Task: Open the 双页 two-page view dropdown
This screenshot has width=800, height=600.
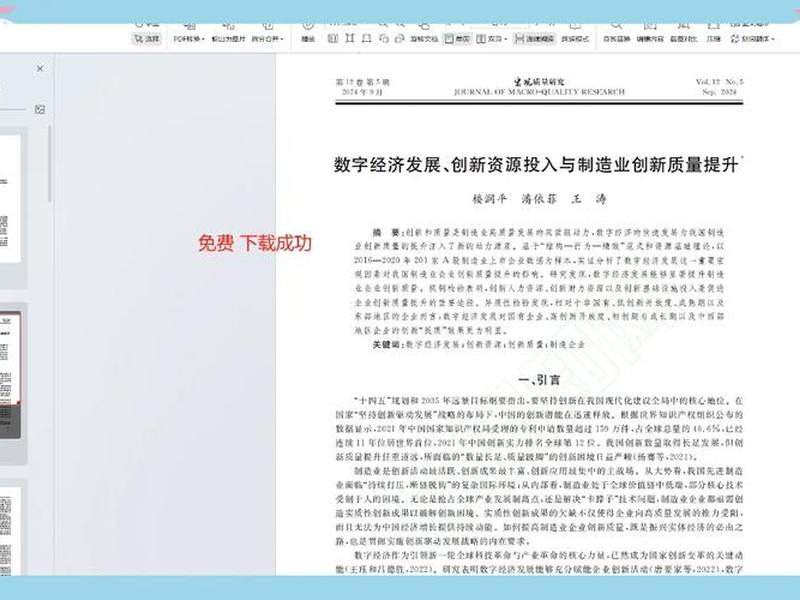Action: coord(491,38)
